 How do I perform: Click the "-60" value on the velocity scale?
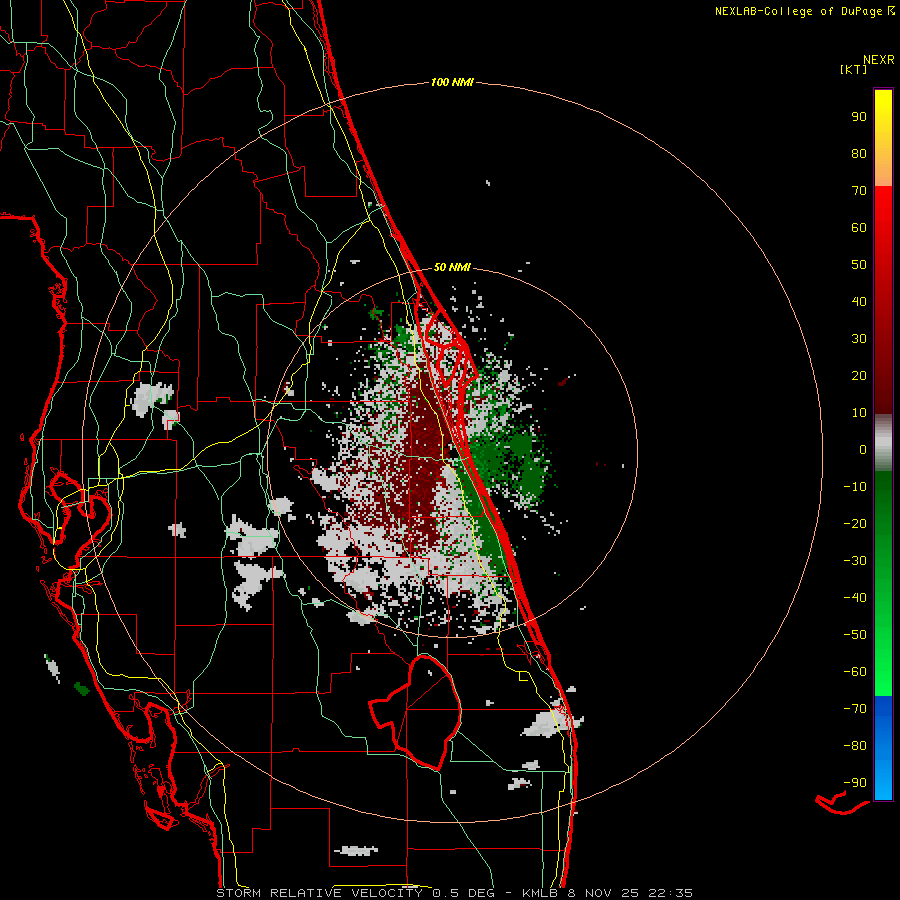855,672
